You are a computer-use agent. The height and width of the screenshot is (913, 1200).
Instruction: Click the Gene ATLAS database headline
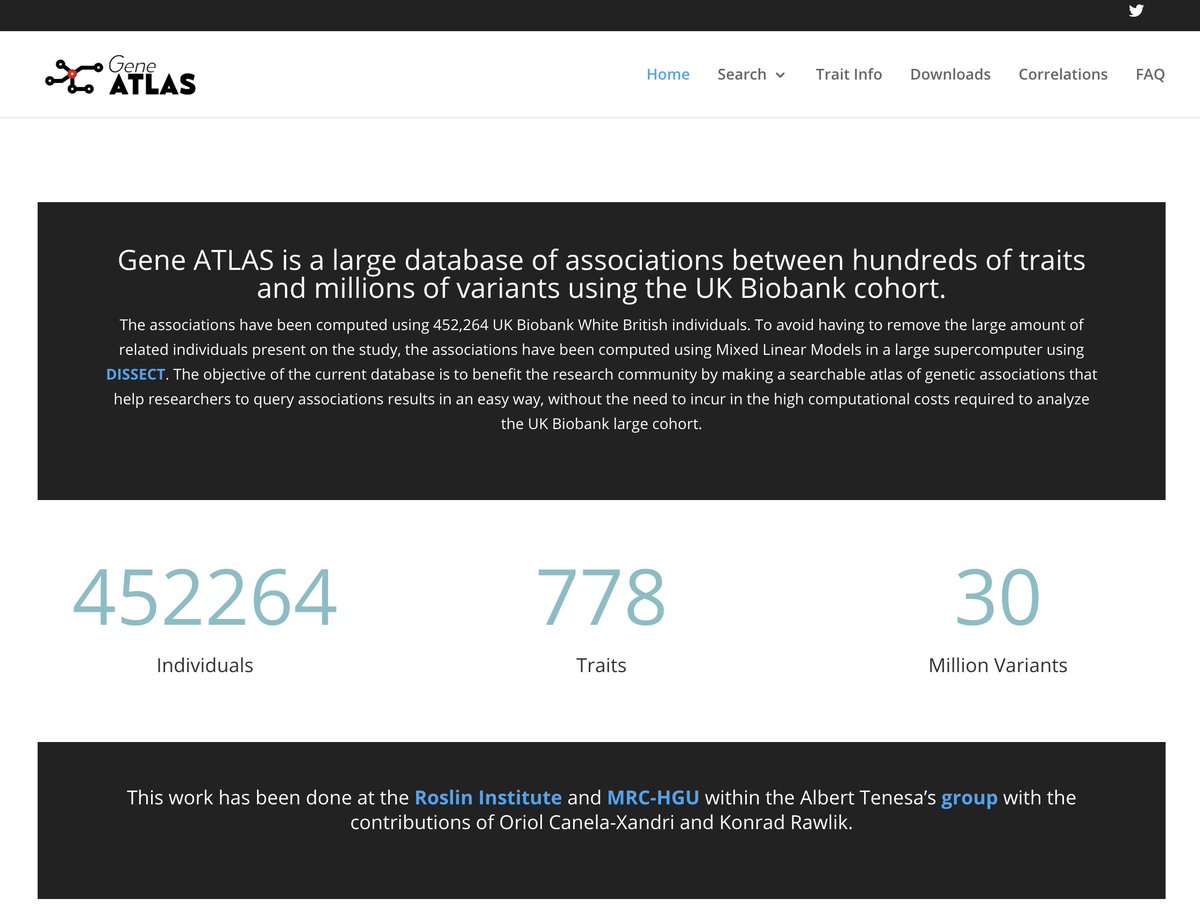click(x=601, y=274)
